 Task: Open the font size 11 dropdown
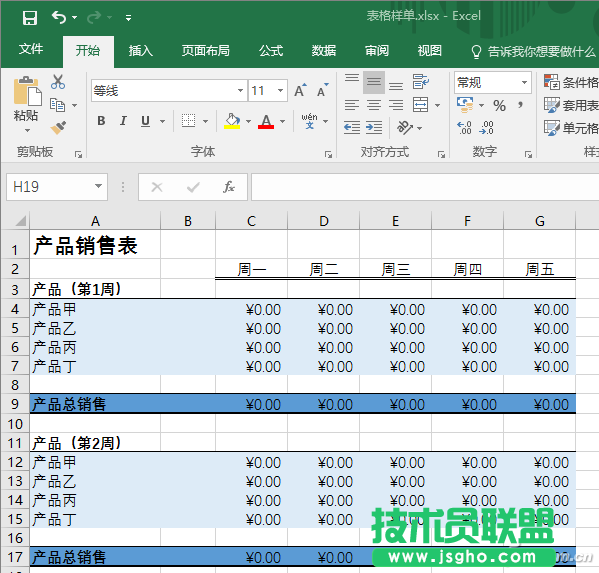[x=280, y=91]
